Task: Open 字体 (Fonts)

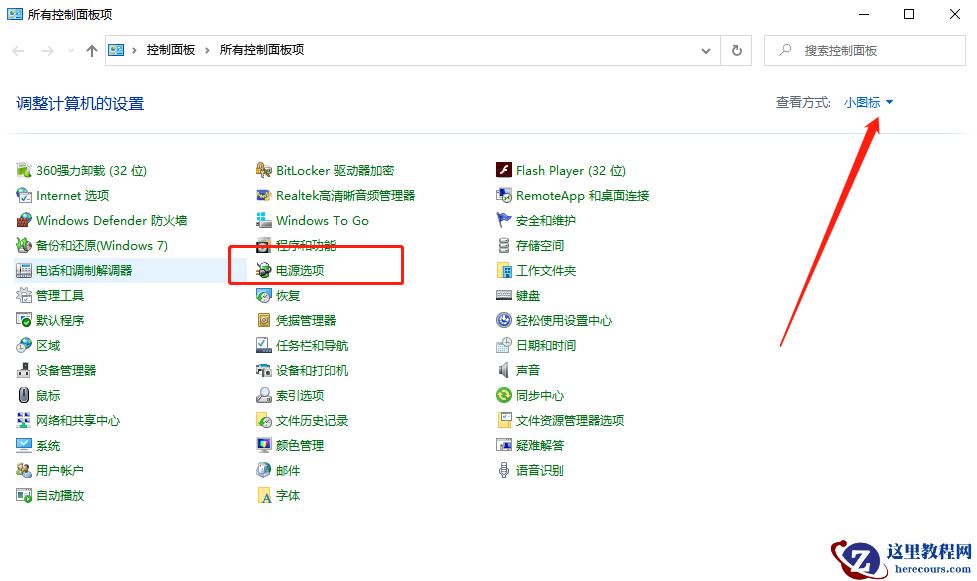Action: [287, 495]
